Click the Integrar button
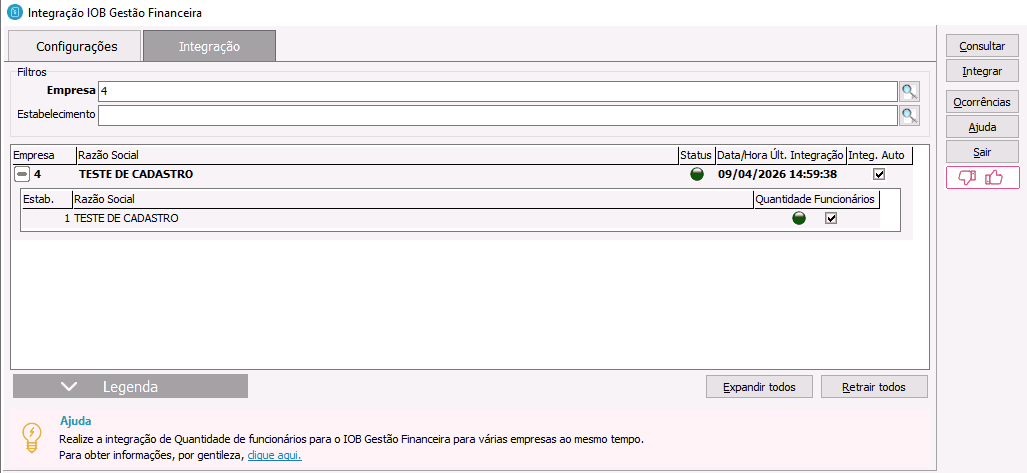Screen dimensions: 1027x473 pos(982,71)
